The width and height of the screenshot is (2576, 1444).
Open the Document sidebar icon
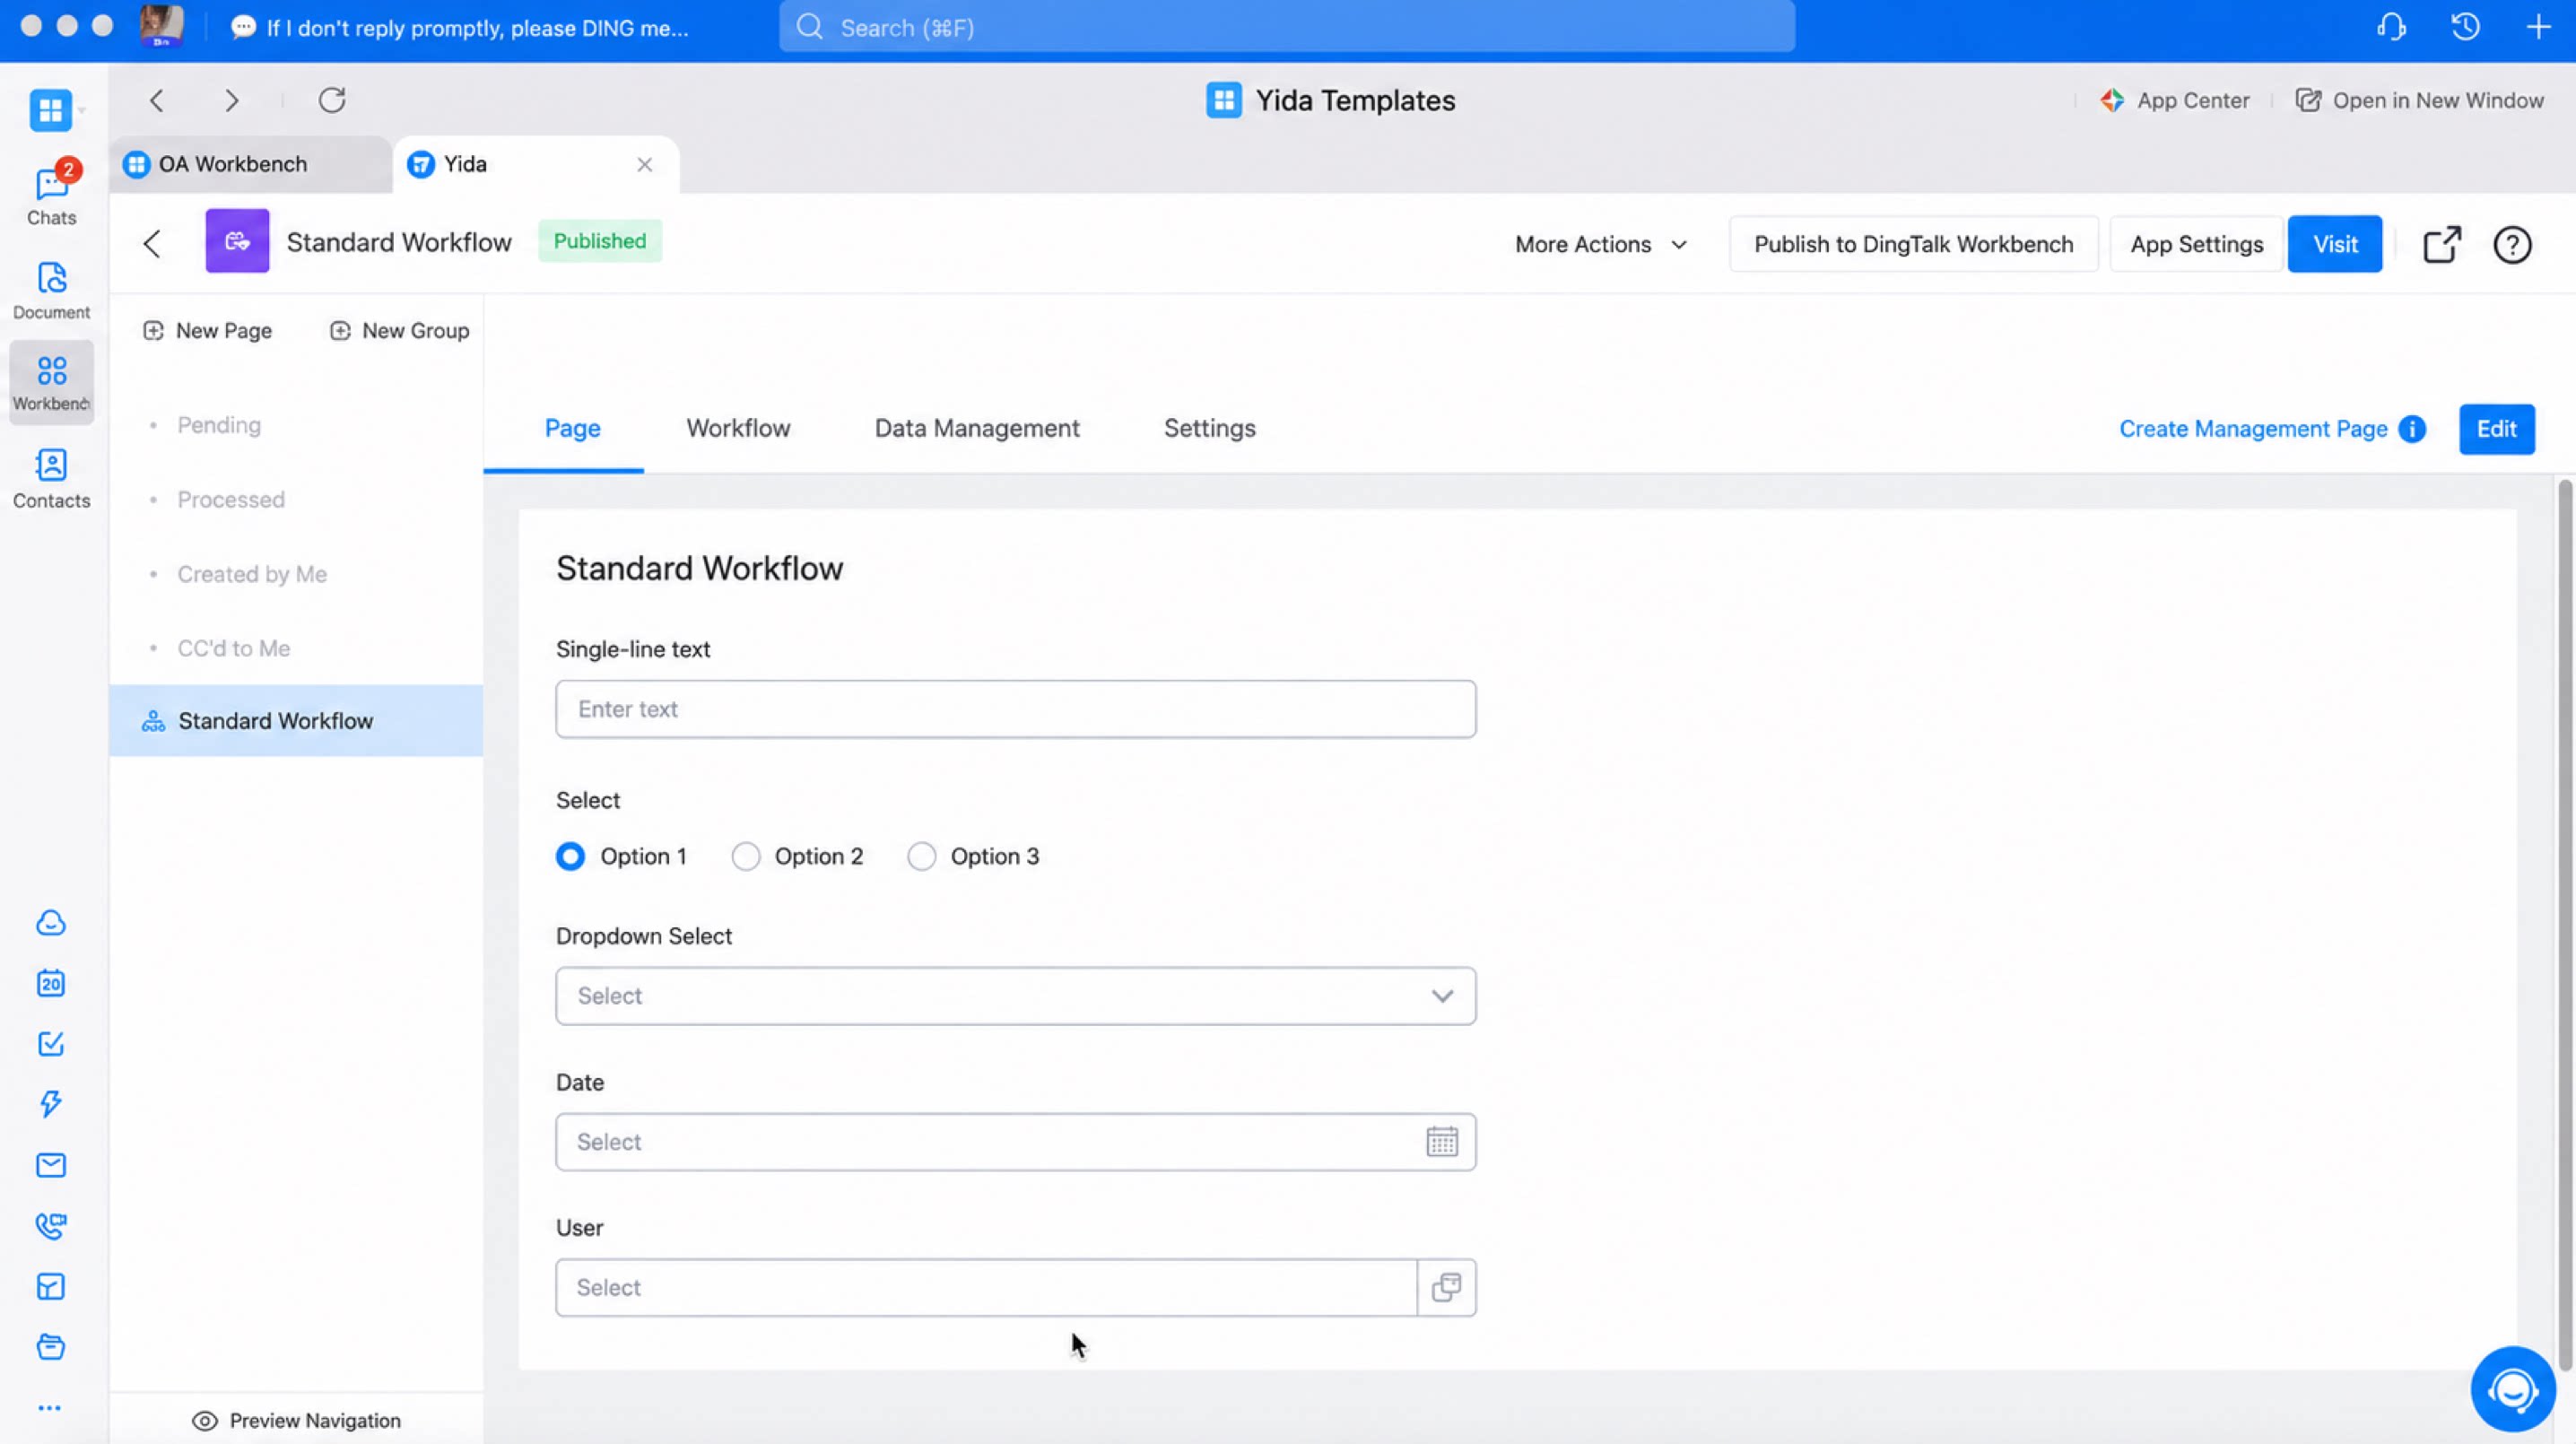pos(51,290)
